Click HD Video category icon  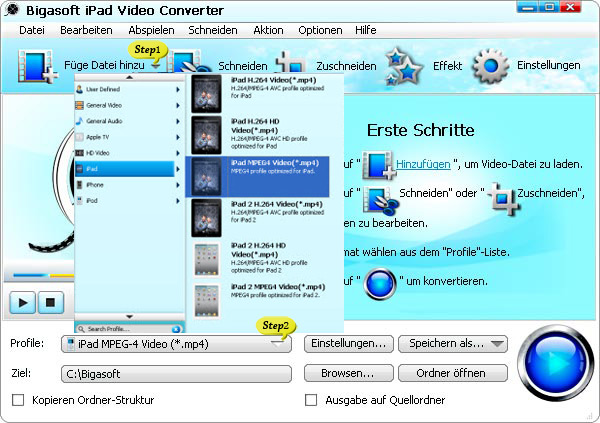(79, 153)
